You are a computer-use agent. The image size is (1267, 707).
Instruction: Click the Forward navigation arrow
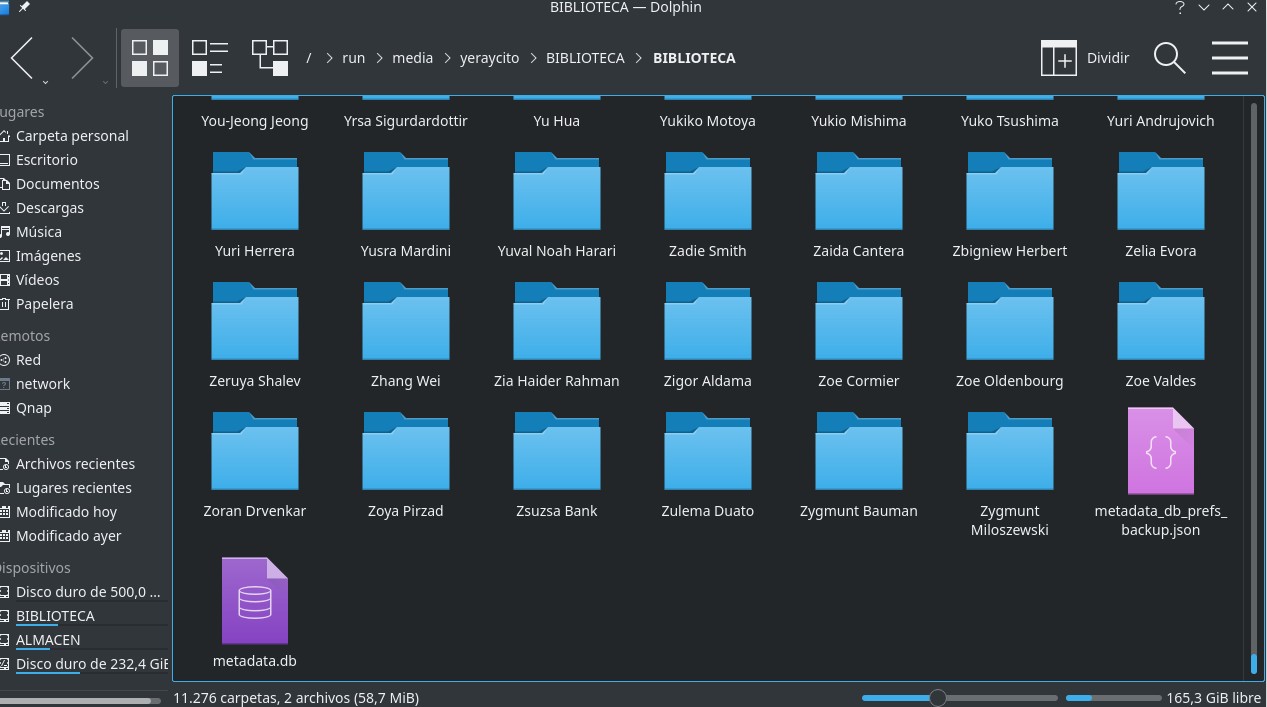click(81, 58)
